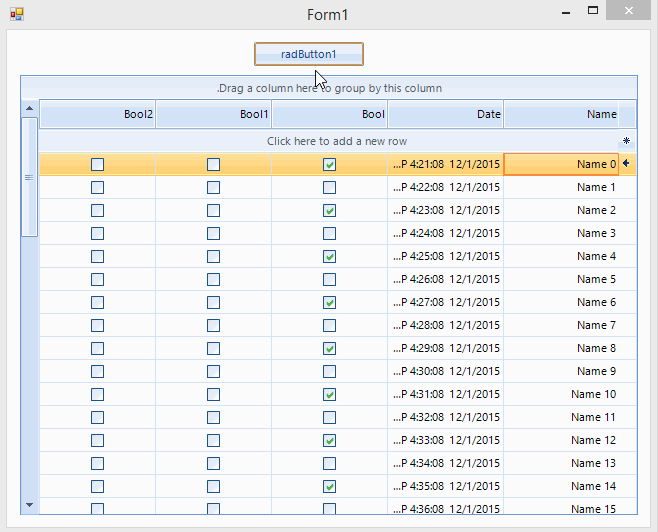This screenshot has width=658, height=532.
Task: Maximize the Form1 window
Action: tap(593, 10)
